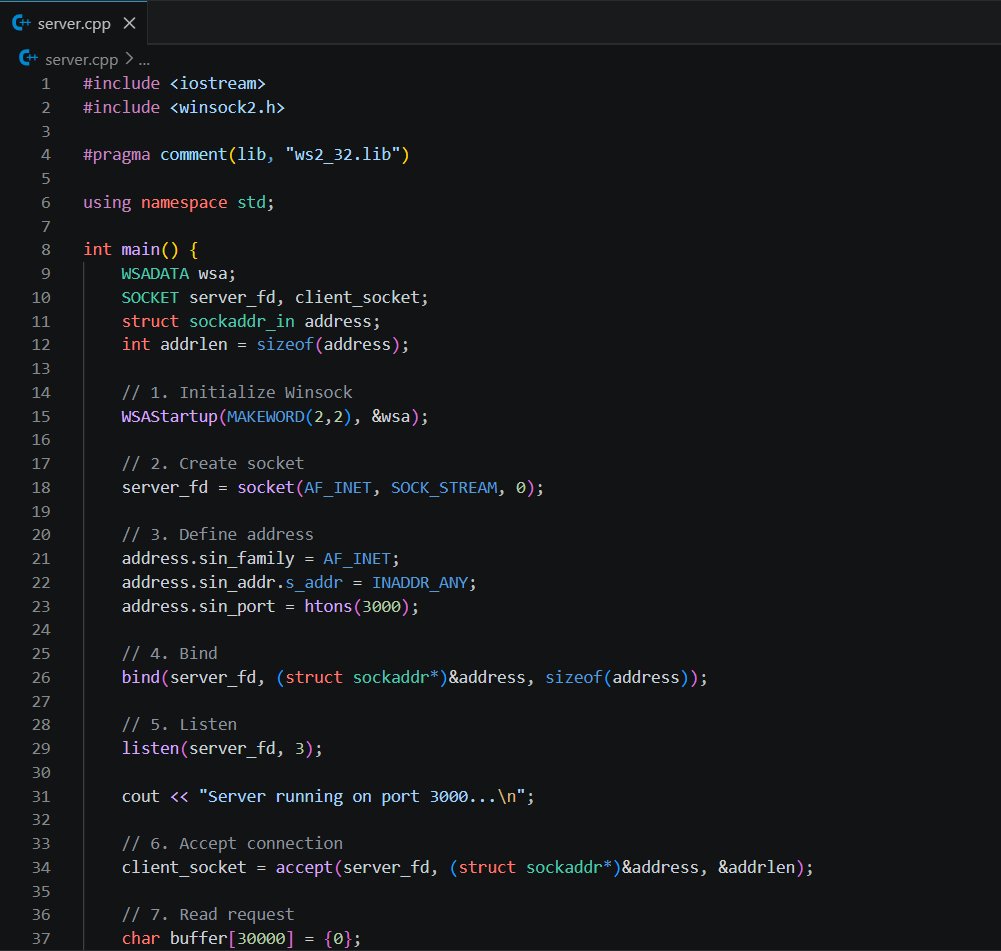Screen dimensions: 1001x951
Task: Click "ws2_32.lib" string in pragma line
Action: 342,154
